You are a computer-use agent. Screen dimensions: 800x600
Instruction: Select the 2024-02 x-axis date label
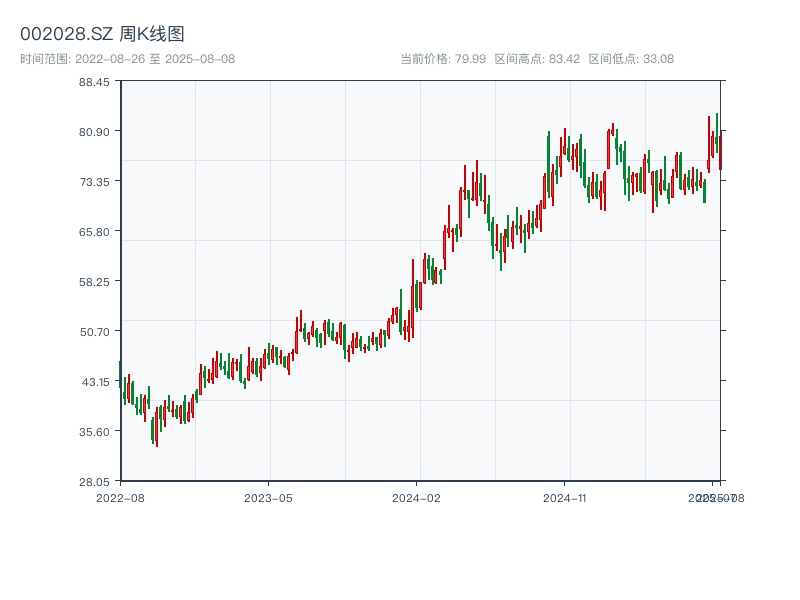tap(417, 497)
